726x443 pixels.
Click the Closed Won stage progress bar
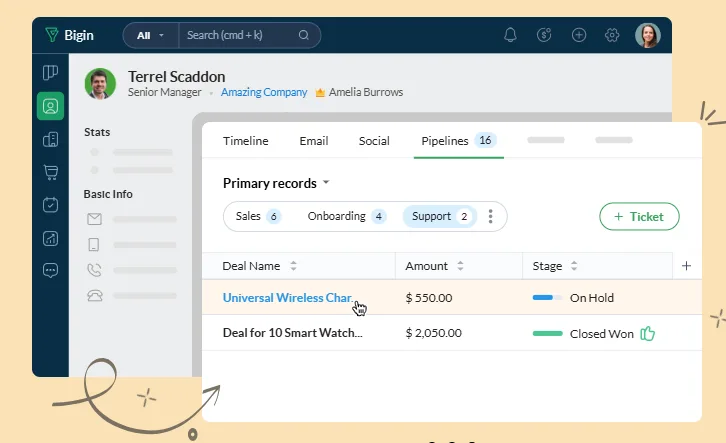548,333
